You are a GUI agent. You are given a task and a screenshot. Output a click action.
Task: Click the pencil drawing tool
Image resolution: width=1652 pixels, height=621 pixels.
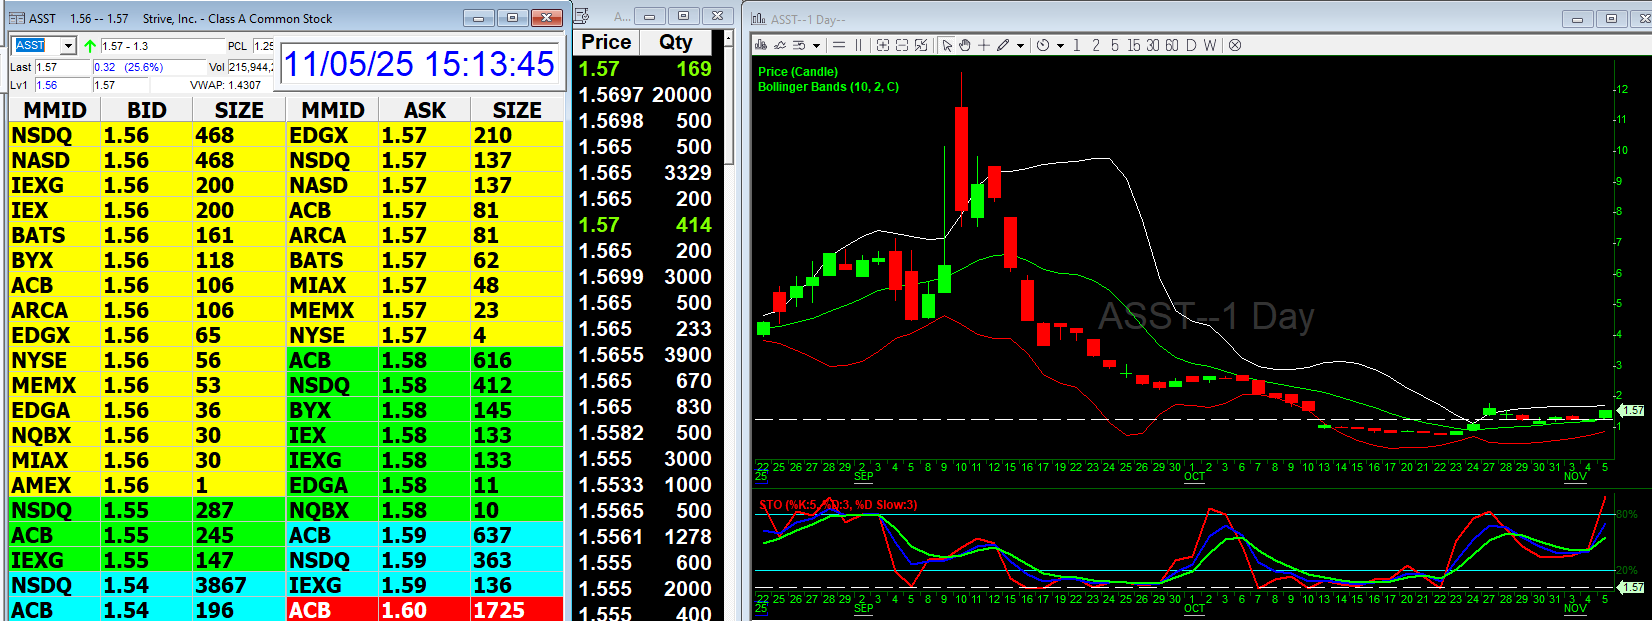1003,45
